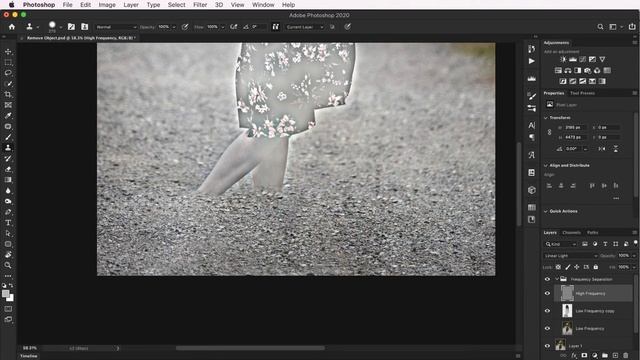Toggle lock all padlock icon
640x360 pixels.
596,267
